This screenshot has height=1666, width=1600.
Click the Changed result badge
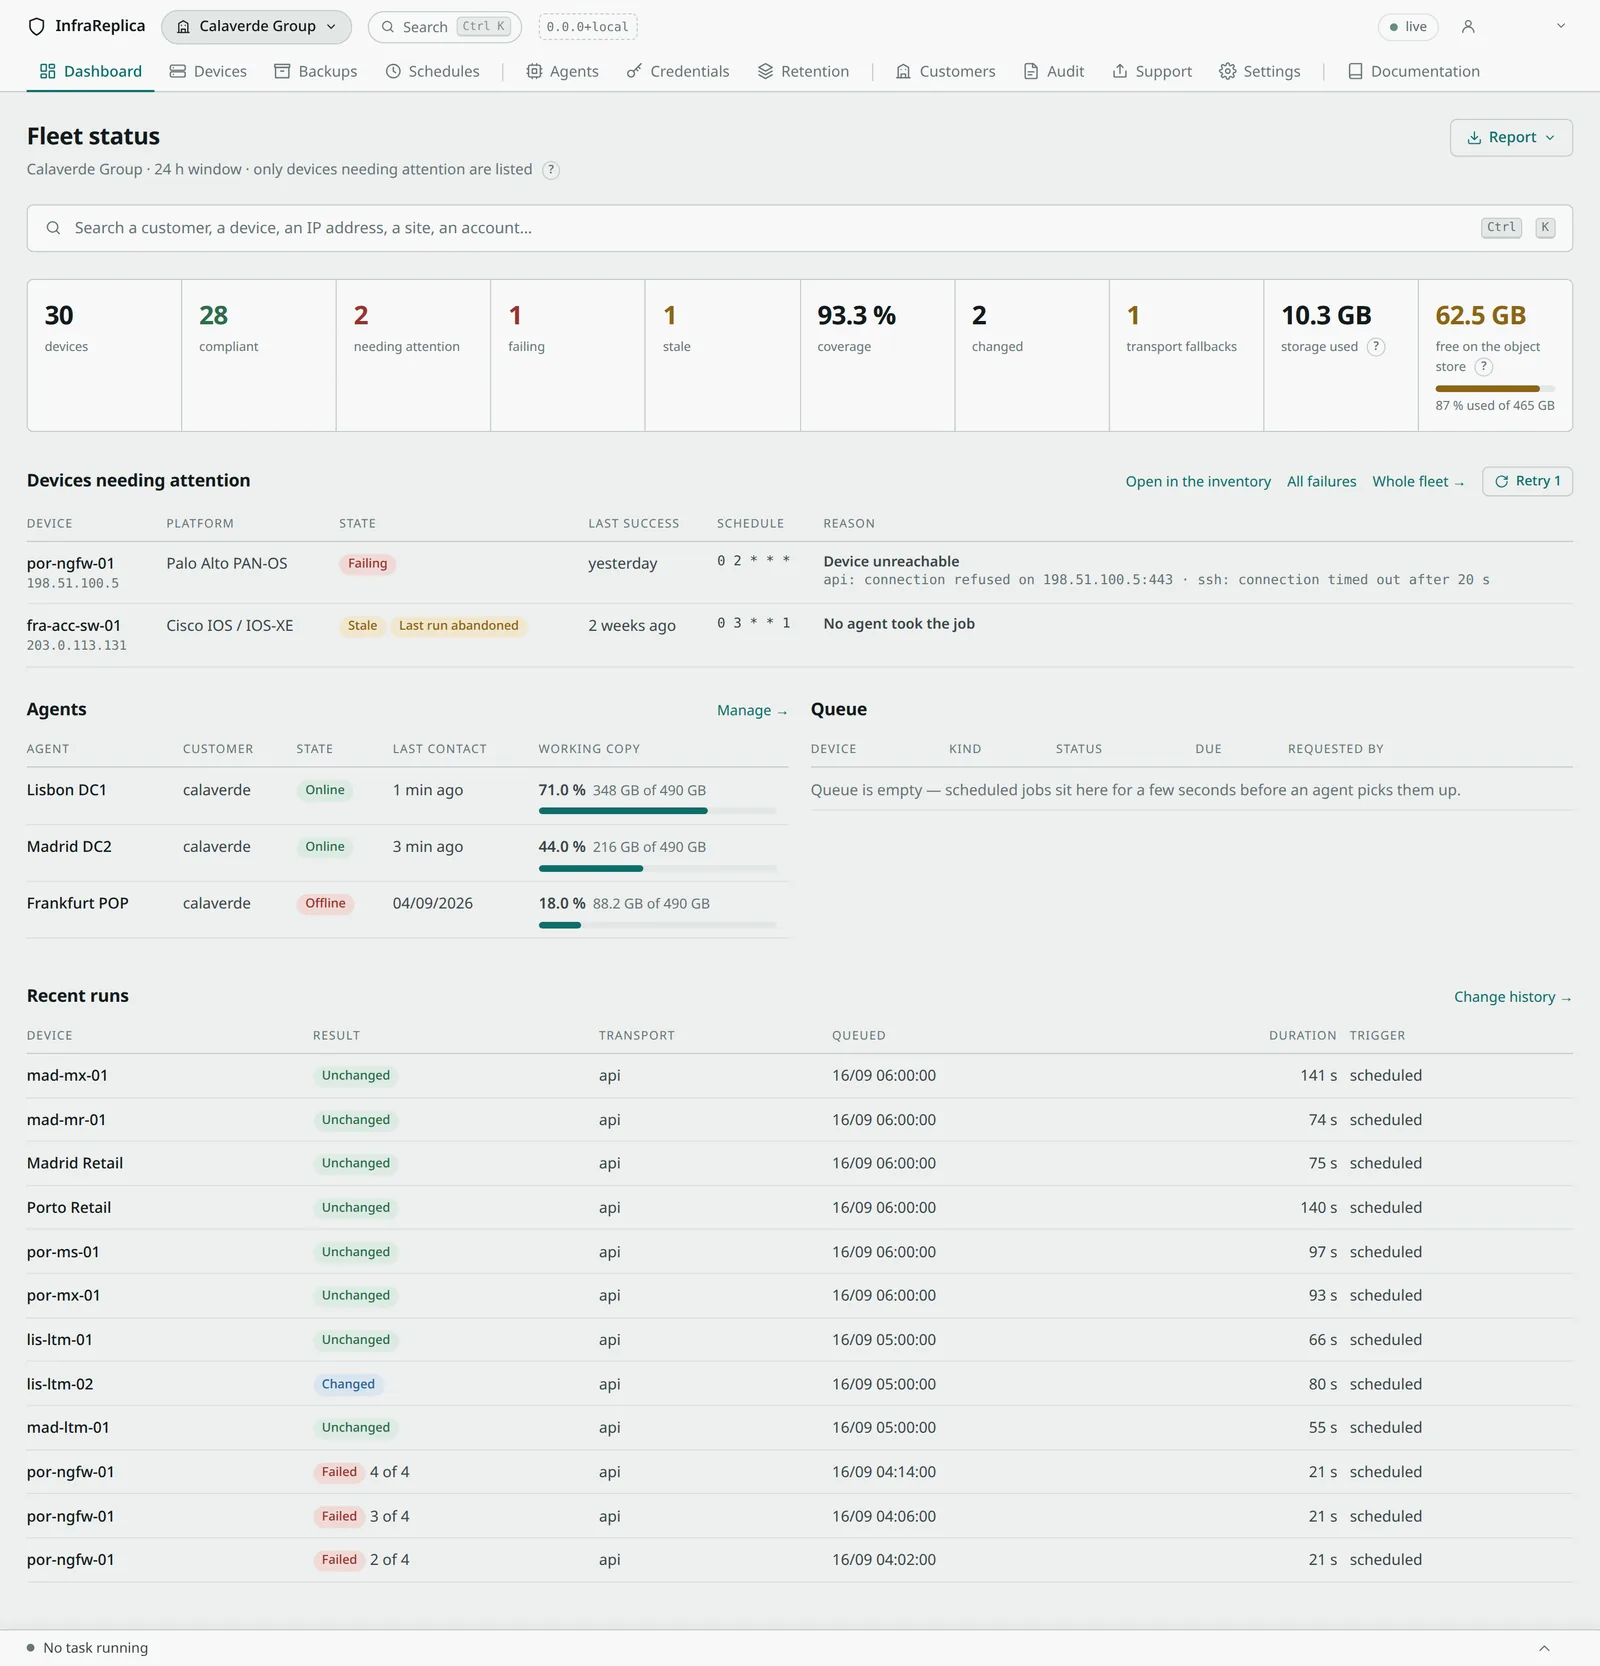coord(348,1384)
